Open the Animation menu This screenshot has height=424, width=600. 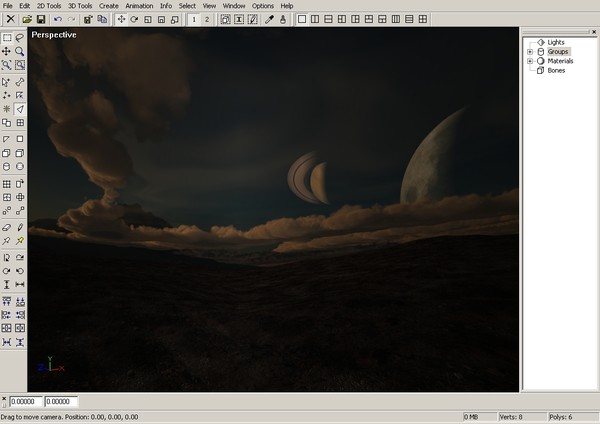coord(139,6)
